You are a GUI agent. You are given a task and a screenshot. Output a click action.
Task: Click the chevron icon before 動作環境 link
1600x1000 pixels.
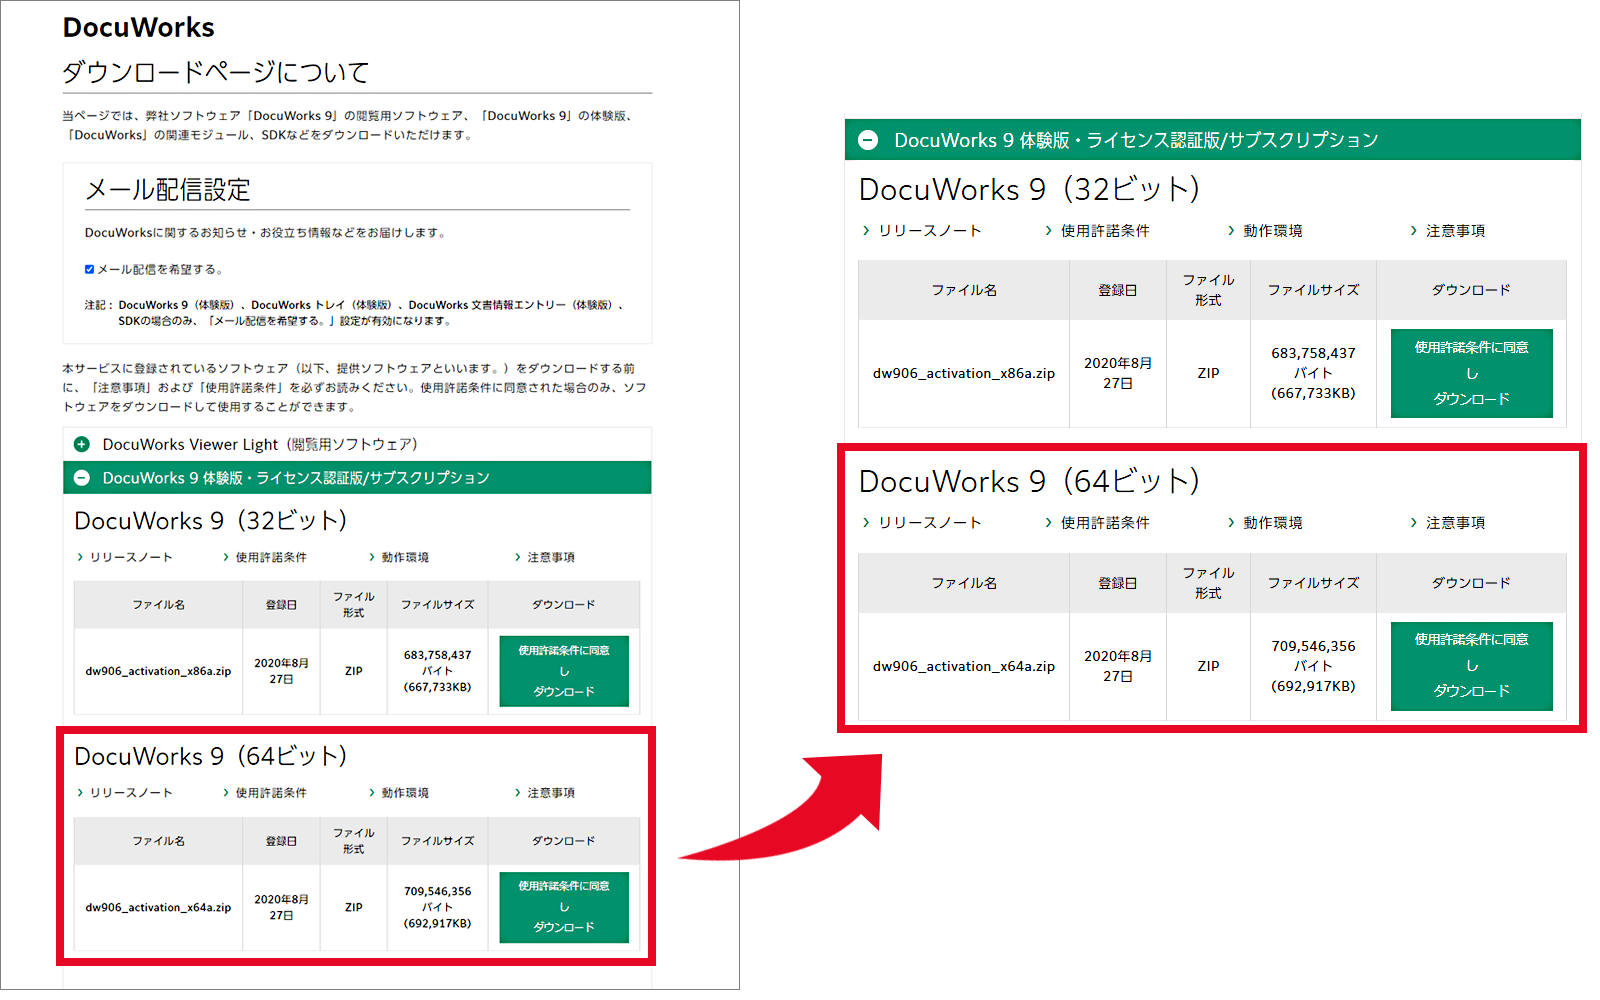pyautogui.click(x=370, y=557)
